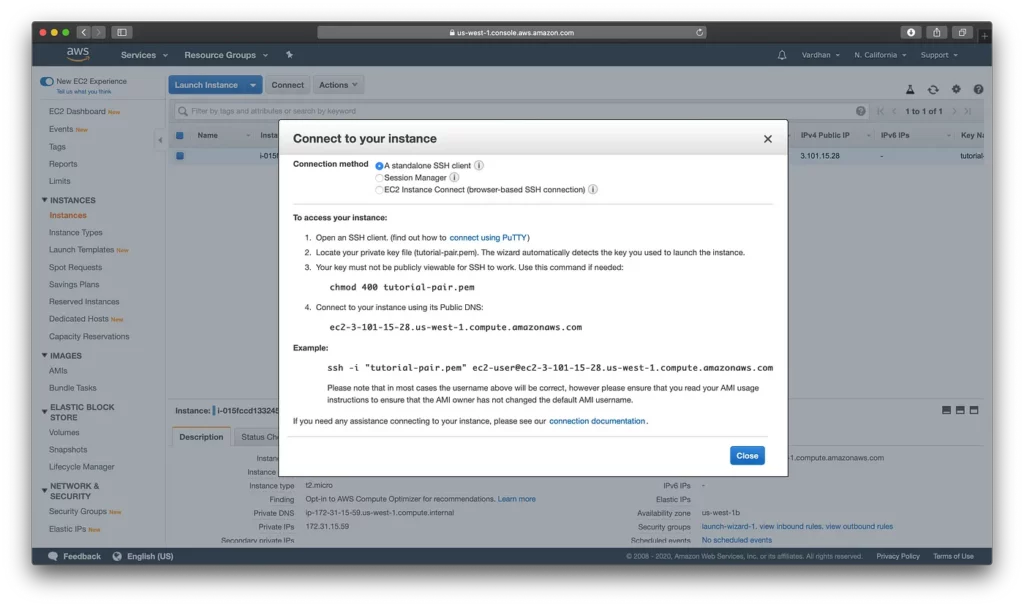Refresh the instances list

coord(933,90)
